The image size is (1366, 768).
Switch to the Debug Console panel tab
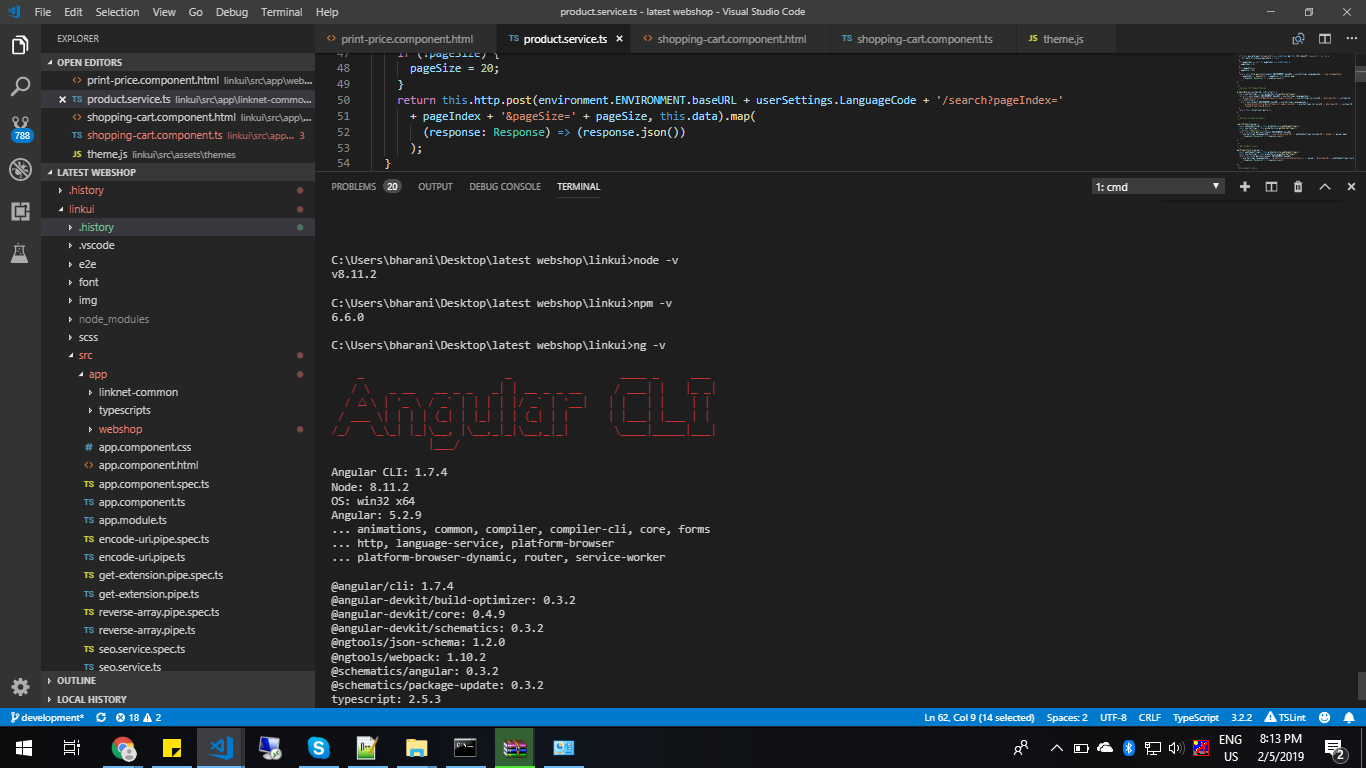[x=505, y=186]
